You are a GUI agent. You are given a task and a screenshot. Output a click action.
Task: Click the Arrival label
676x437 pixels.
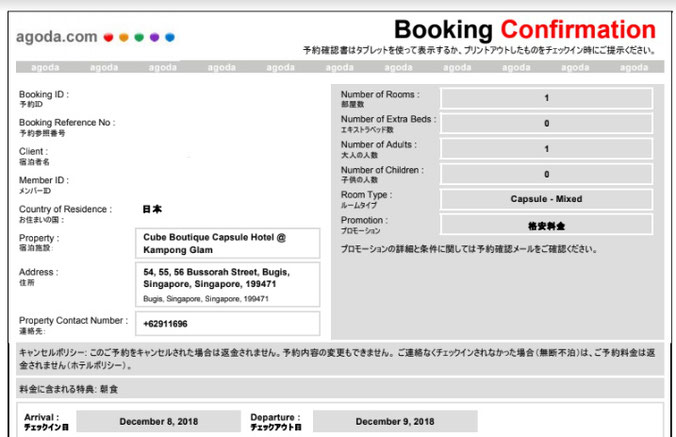coord(42,417)
